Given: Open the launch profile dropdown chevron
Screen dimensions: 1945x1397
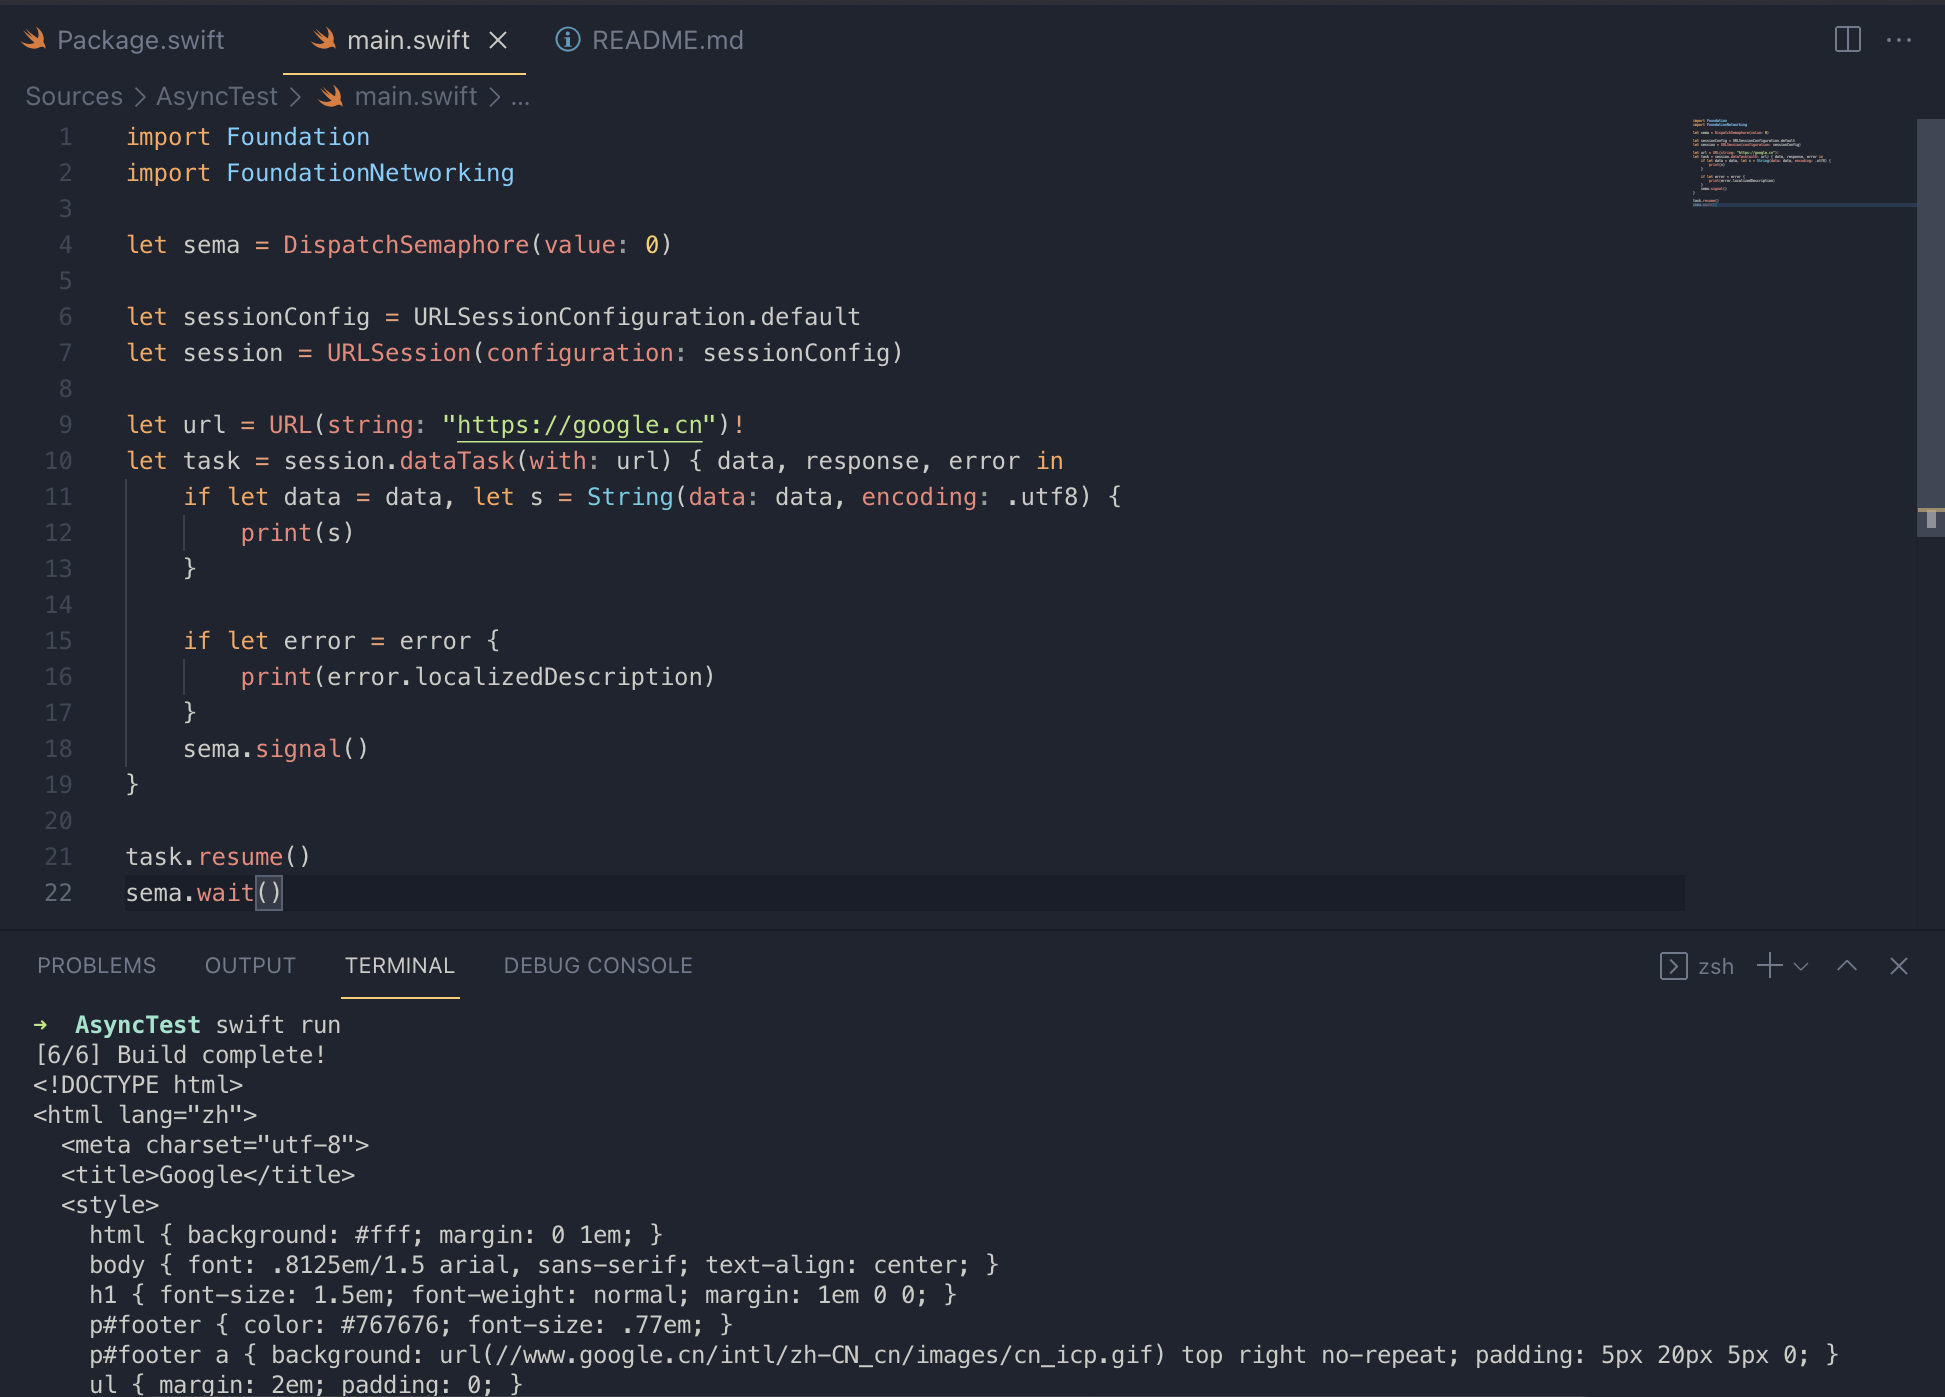Looking at the screenshot, I should coord(1801,966).
